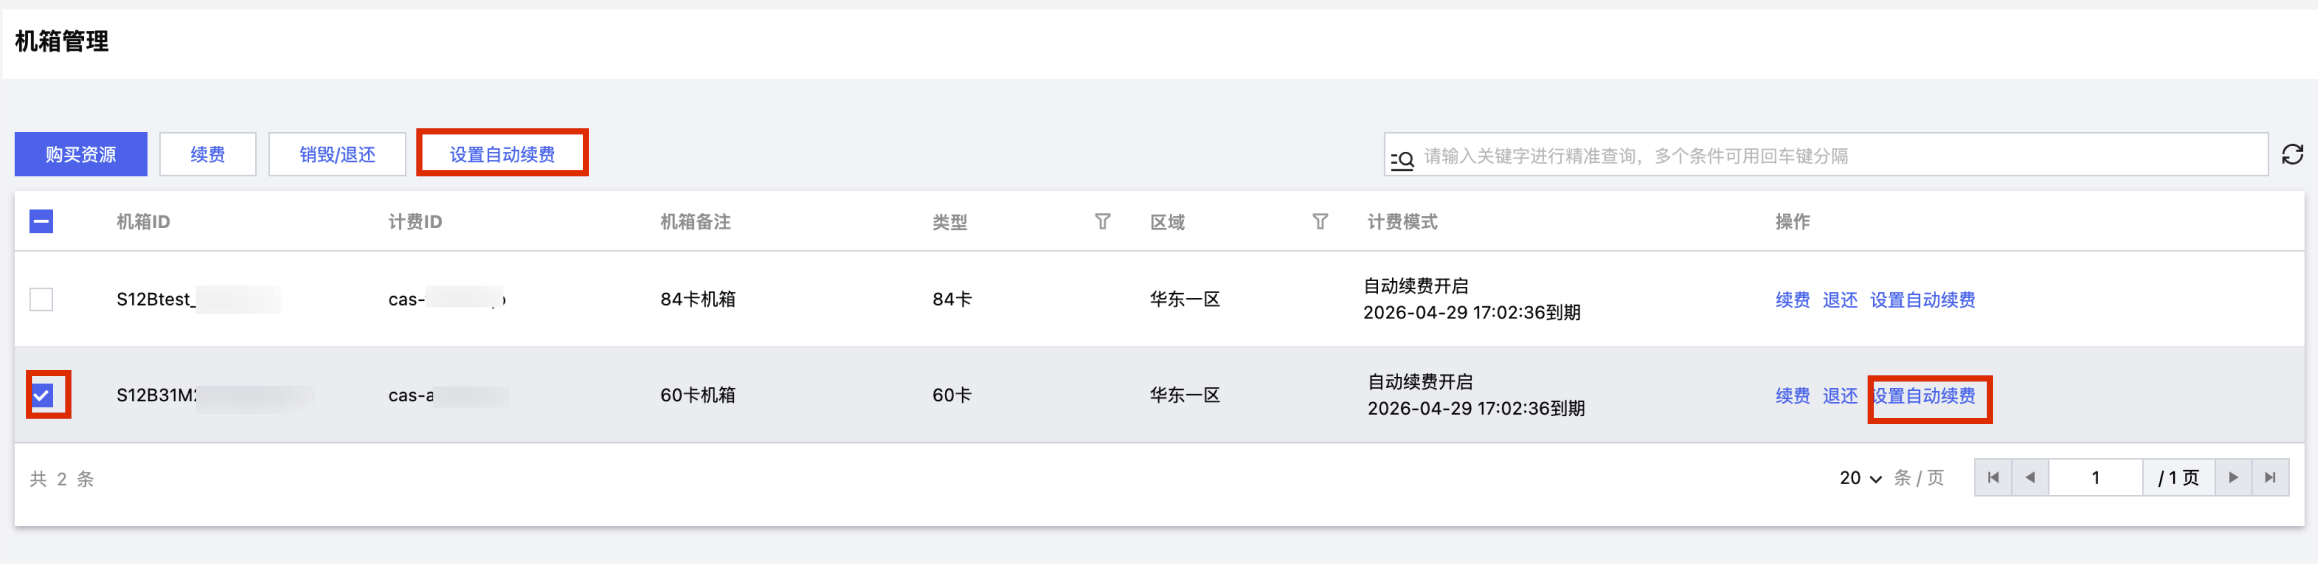Click 设置自动续费 link in the 60卡机箱 row
Viewport: 2318px width, 564px height.
tap(1924, 396)
